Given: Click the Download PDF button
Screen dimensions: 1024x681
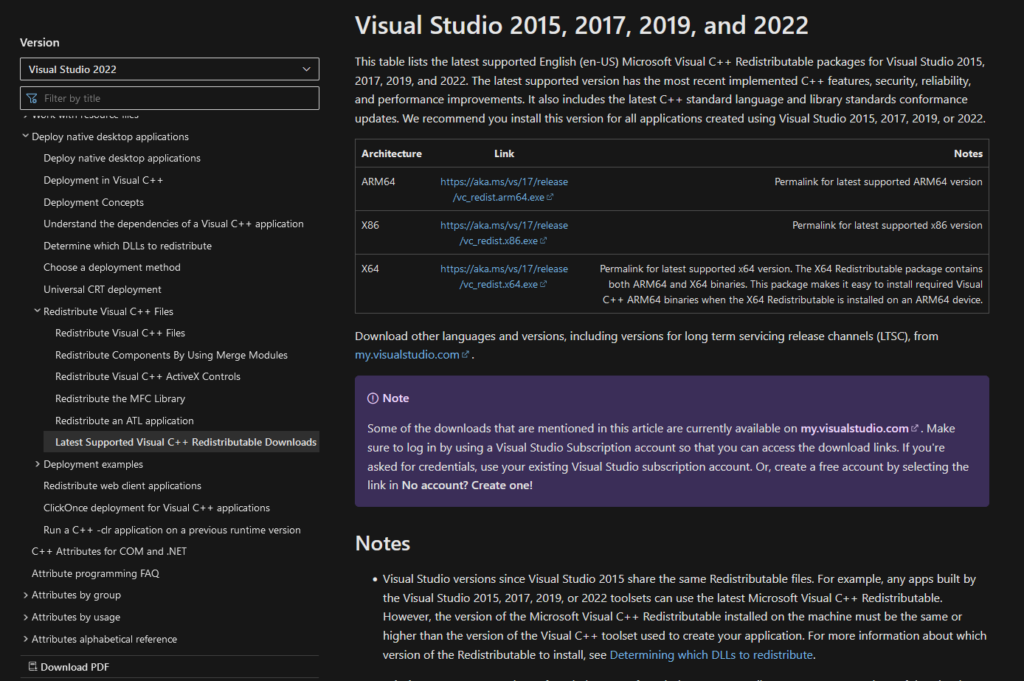Looking at the screenshot, I should (69, 667).
